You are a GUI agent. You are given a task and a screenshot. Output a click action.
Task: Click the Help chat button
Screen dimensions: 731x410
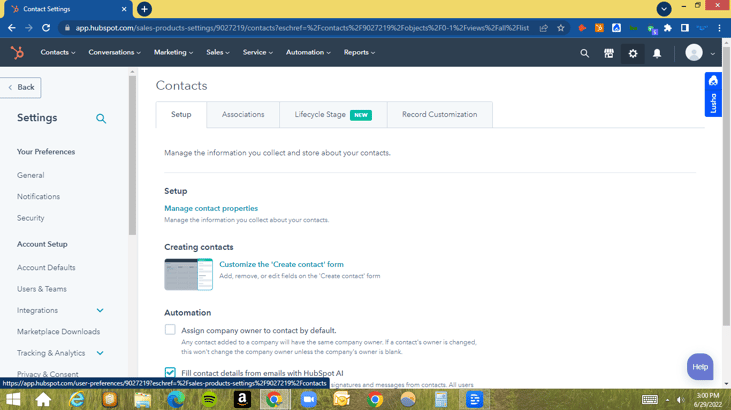tap(700, 367)
